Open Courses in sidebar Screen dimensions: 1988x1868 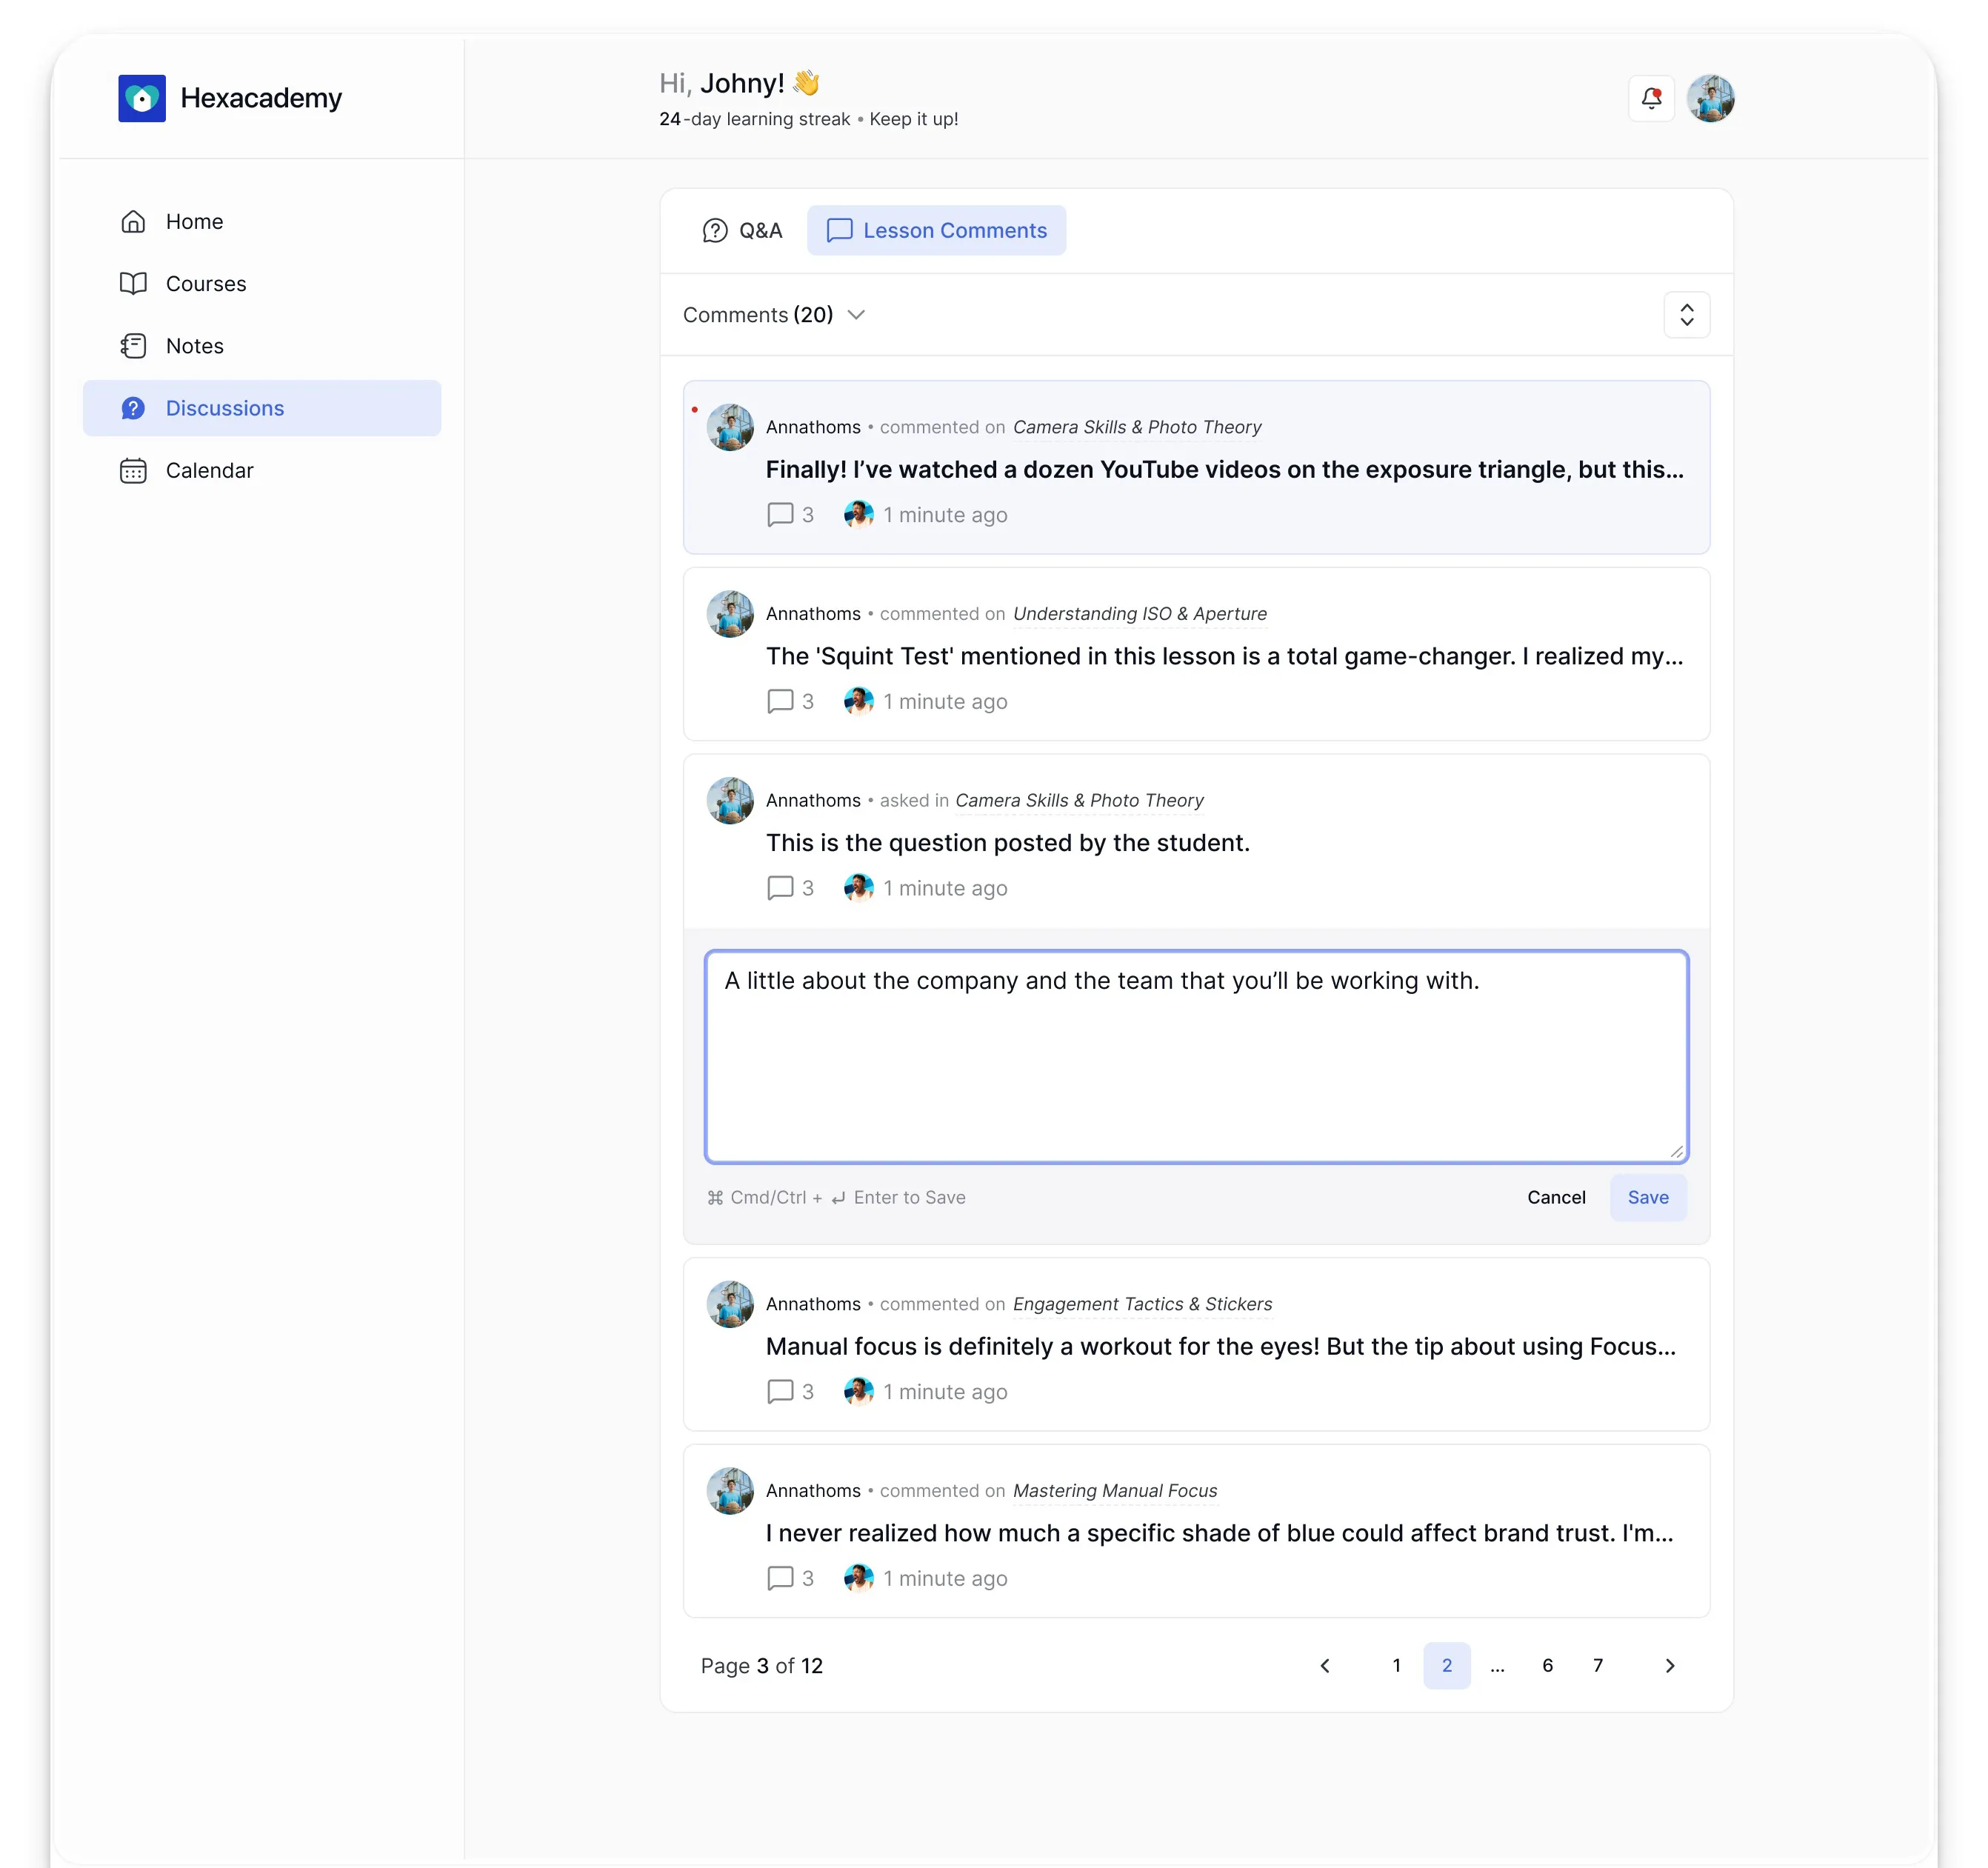pyautogui.click(x=262, y=283)
